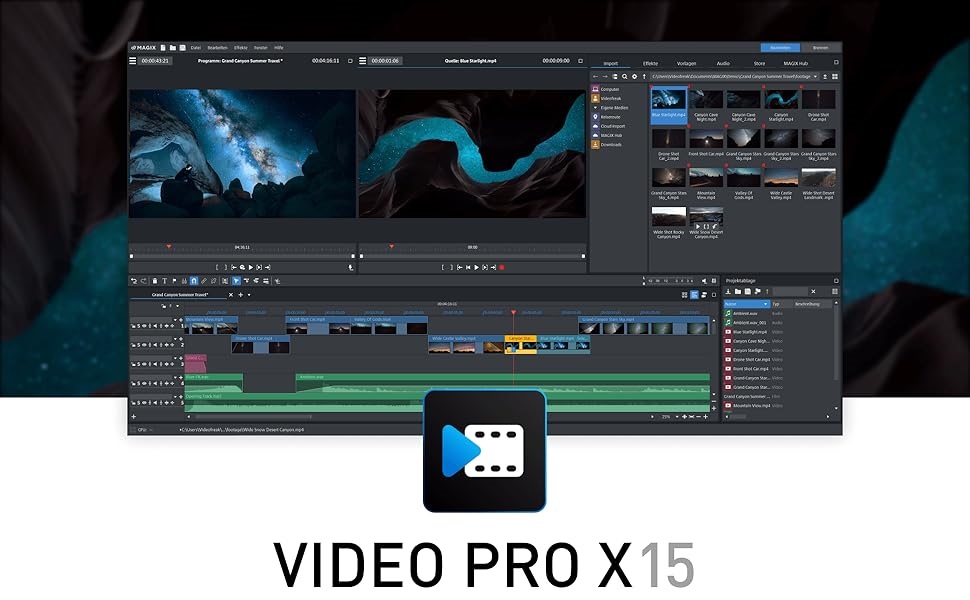
Task: Open the source monitor hamburger menu
Action: 363,61
